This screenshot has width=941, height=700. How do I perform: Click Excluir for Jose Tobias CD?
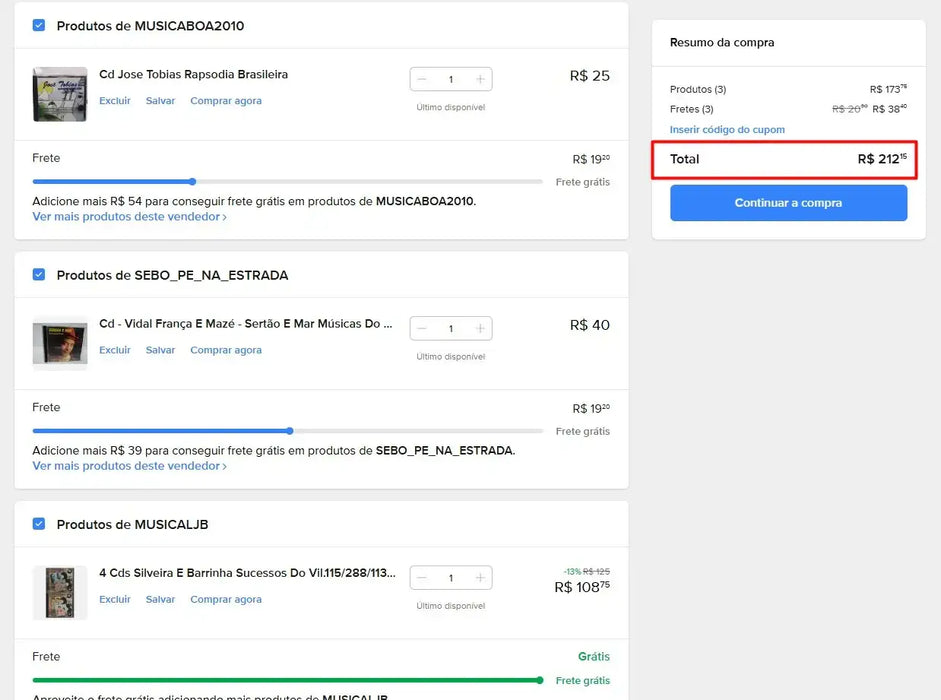115,101
